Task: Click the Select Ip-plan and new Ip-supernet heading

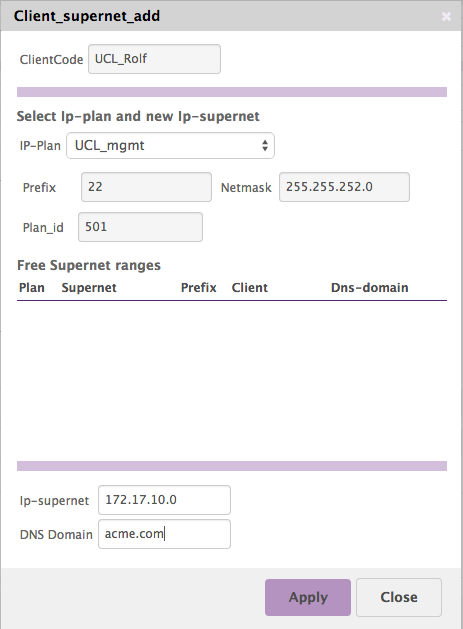Action: click(x=138, y=116)
